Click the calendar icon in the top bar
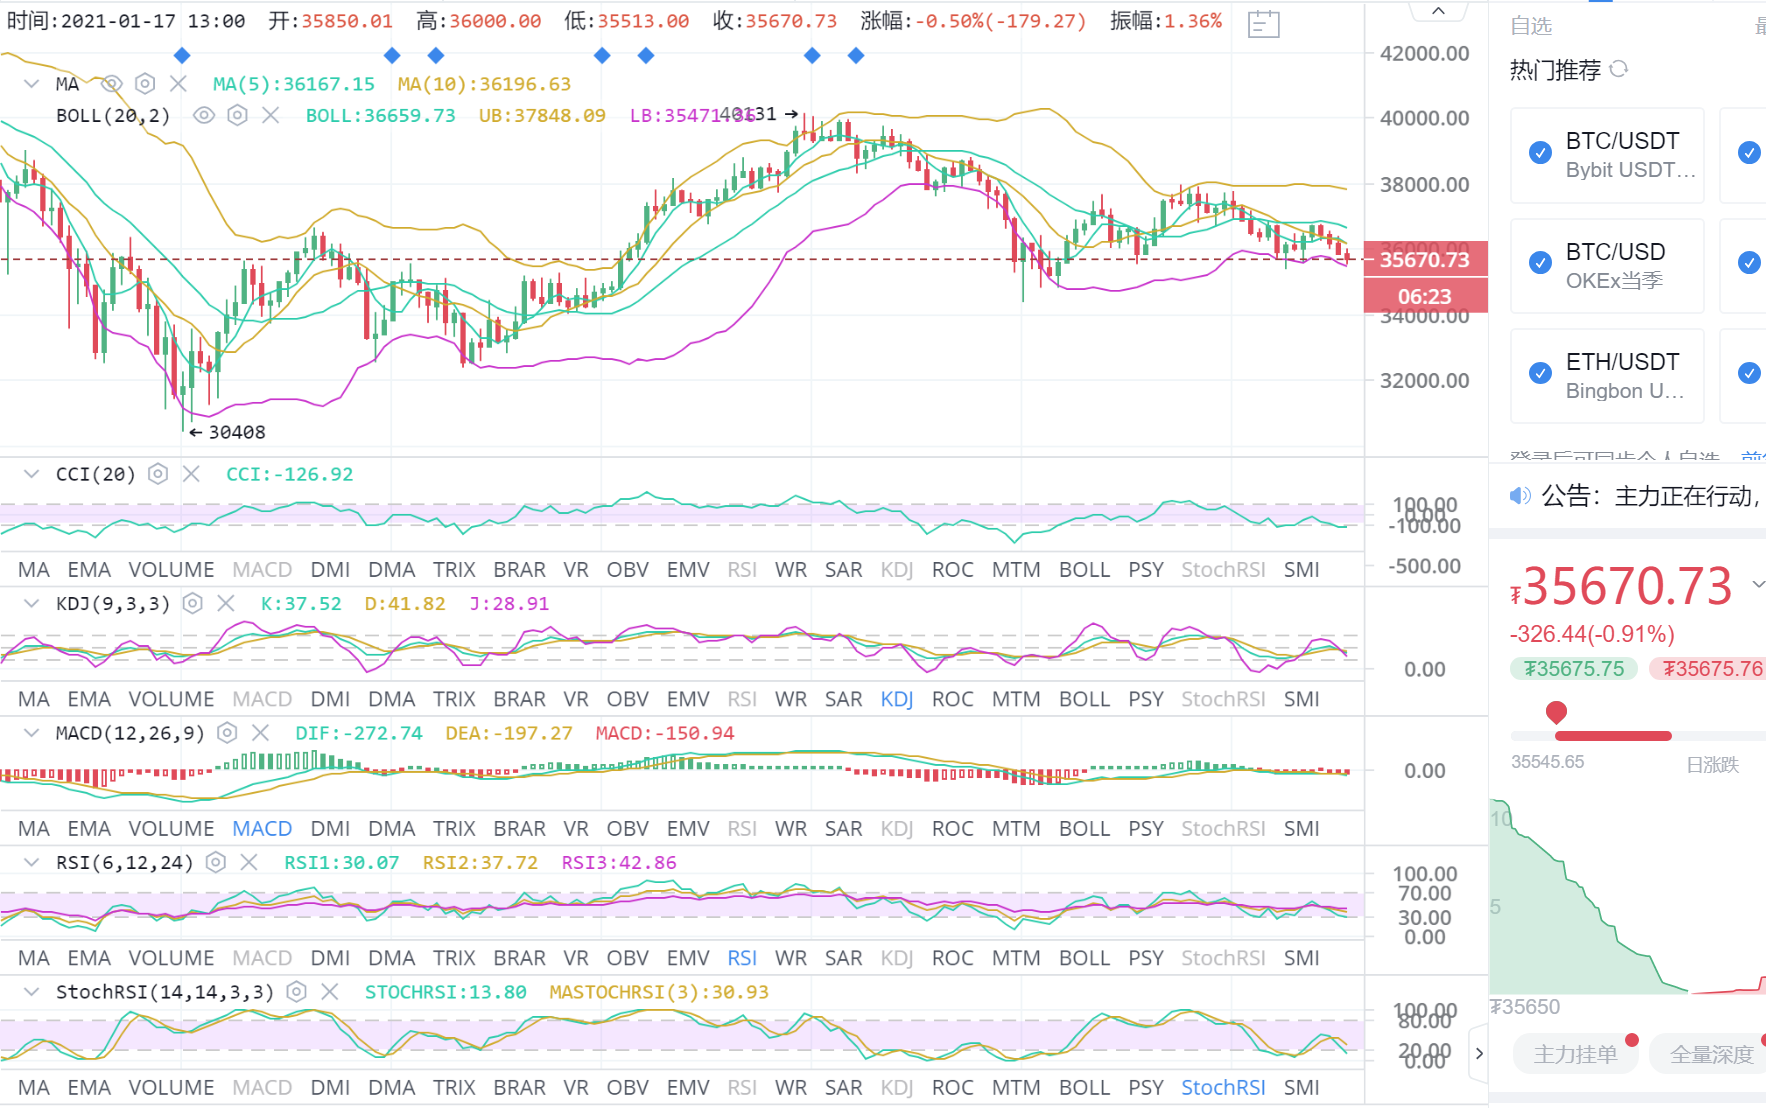The width and height of the screenshot is (1766, 1108). point(1263,23)
